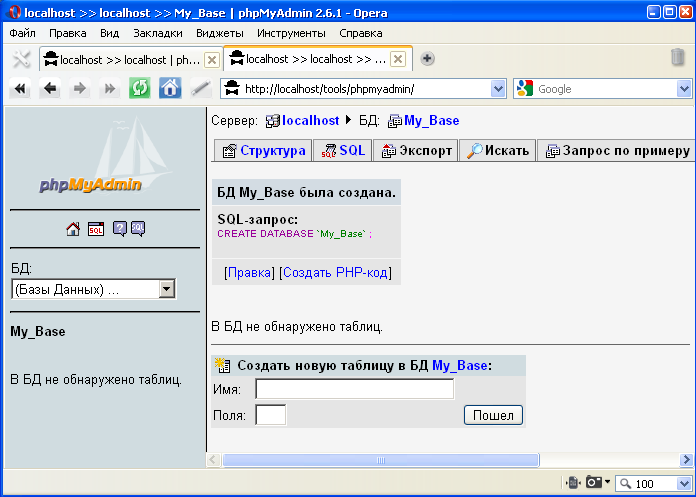The height and width of the screenshot is (497, 696).
Task: Click the Пошел button
Action: pyautogui.click(x=493, y=415)
